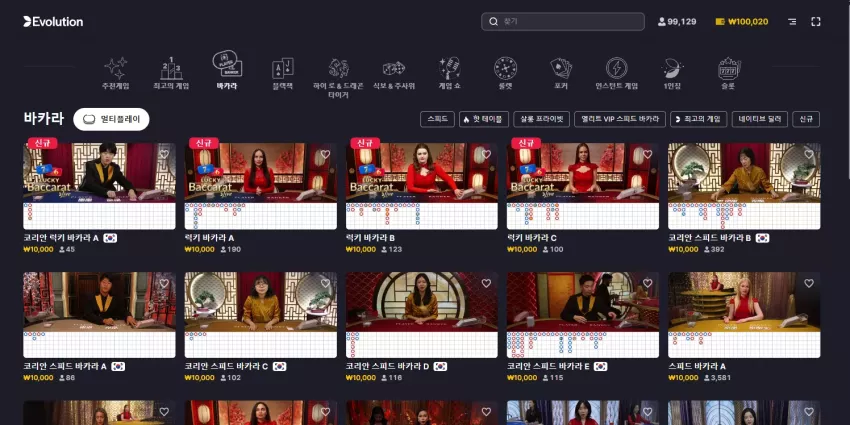Apply the top games filter chip

(698, 119)
